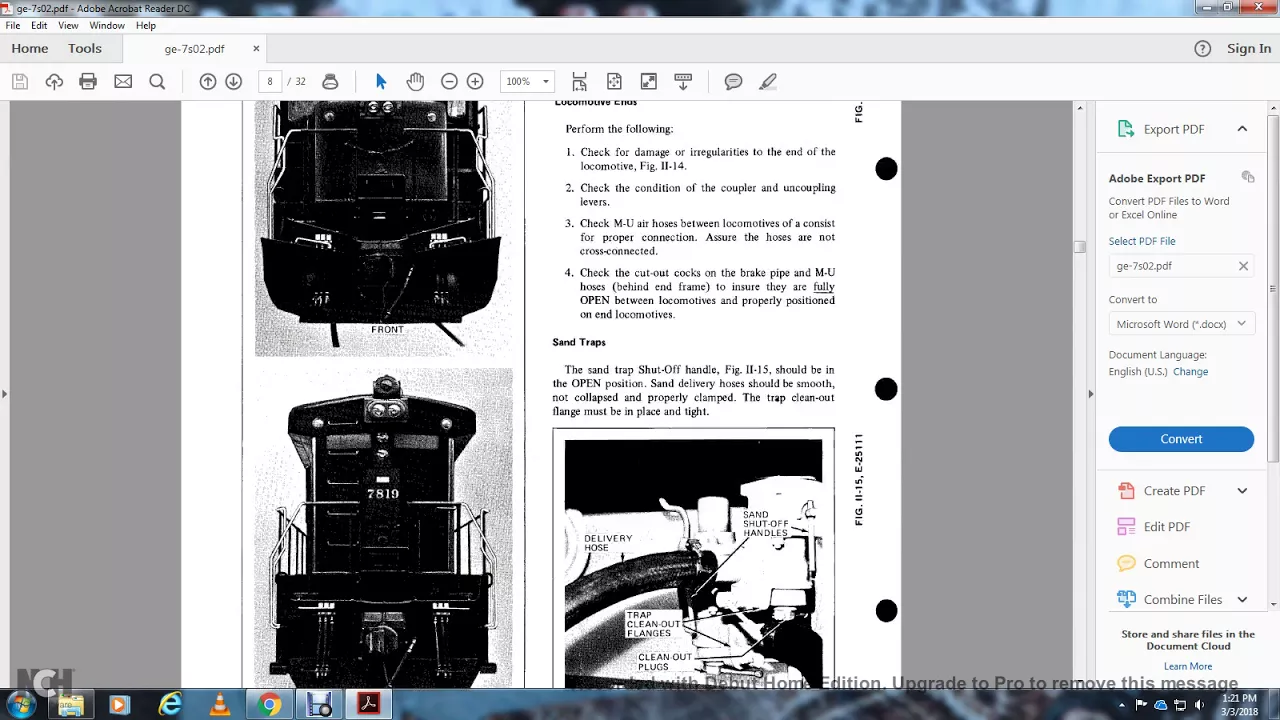Image resolution: width=1280 pixels, height=720 pixels.
Task: Expand the left navigation pane arrow
Action: click(x=4, y=394)
